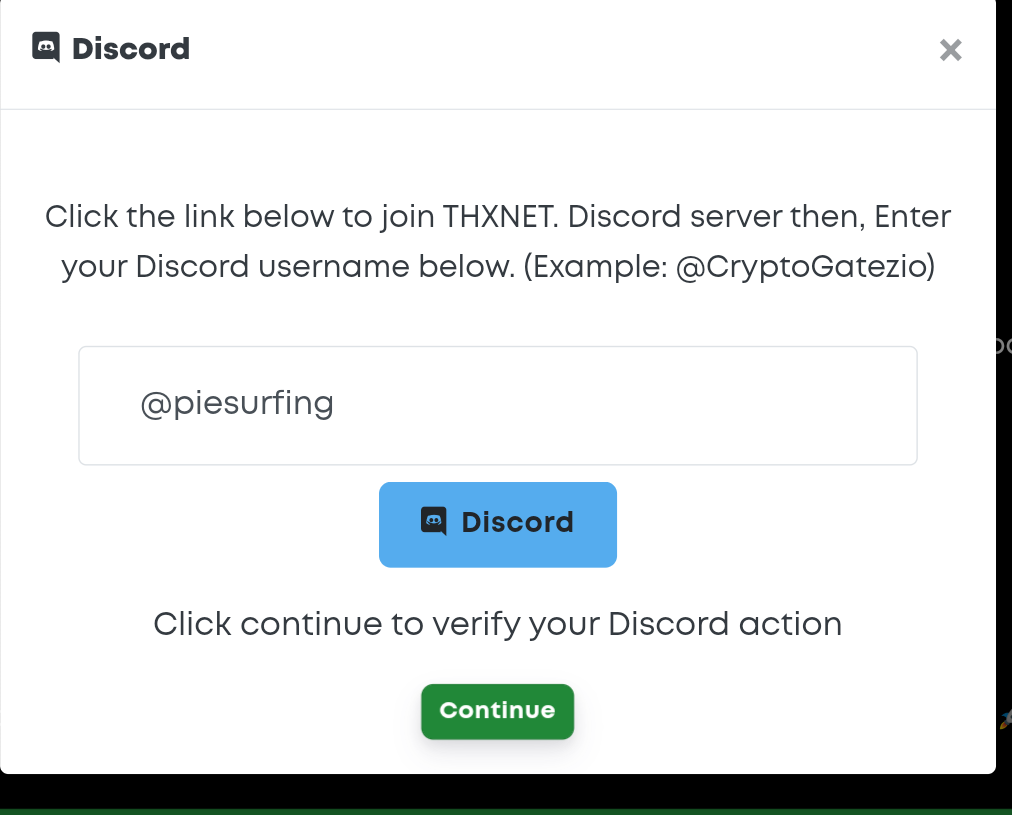1012x815 pixels.
Task: Click the Discord icon inside the blue button
Action: point(433,521)
